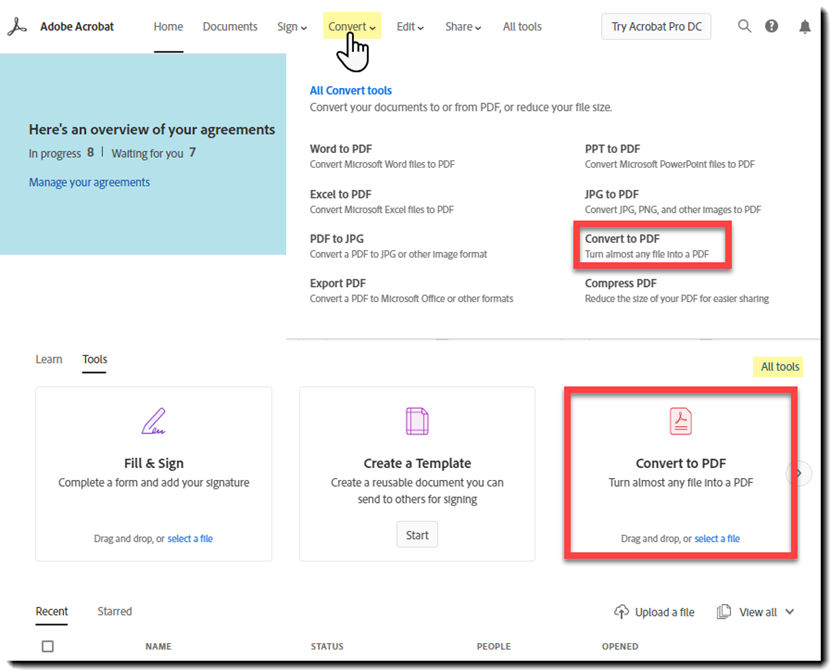
Task: Choose Convert to PDF menu entry
Action: click(647, 246)
